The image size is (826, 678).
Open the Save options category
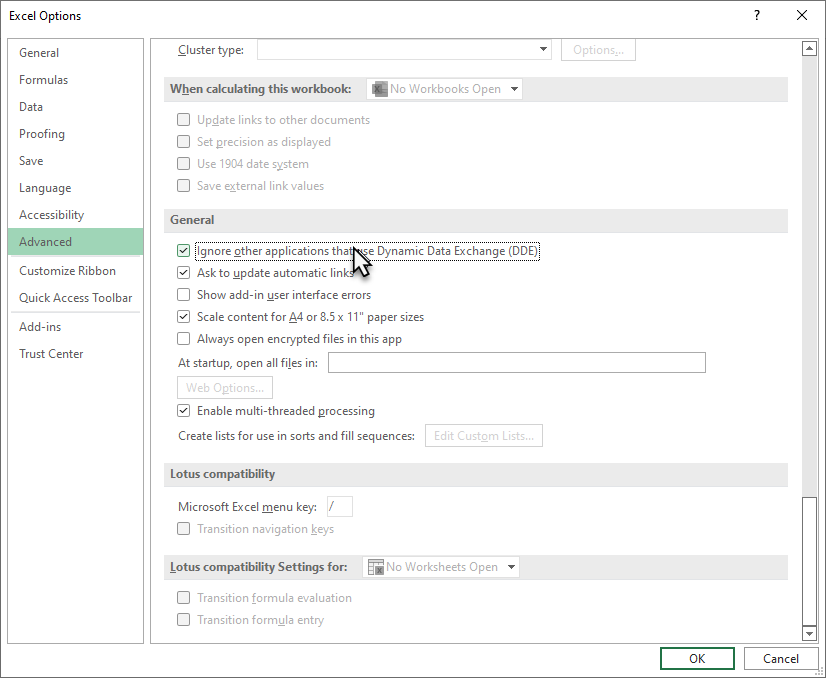(75, 161)
